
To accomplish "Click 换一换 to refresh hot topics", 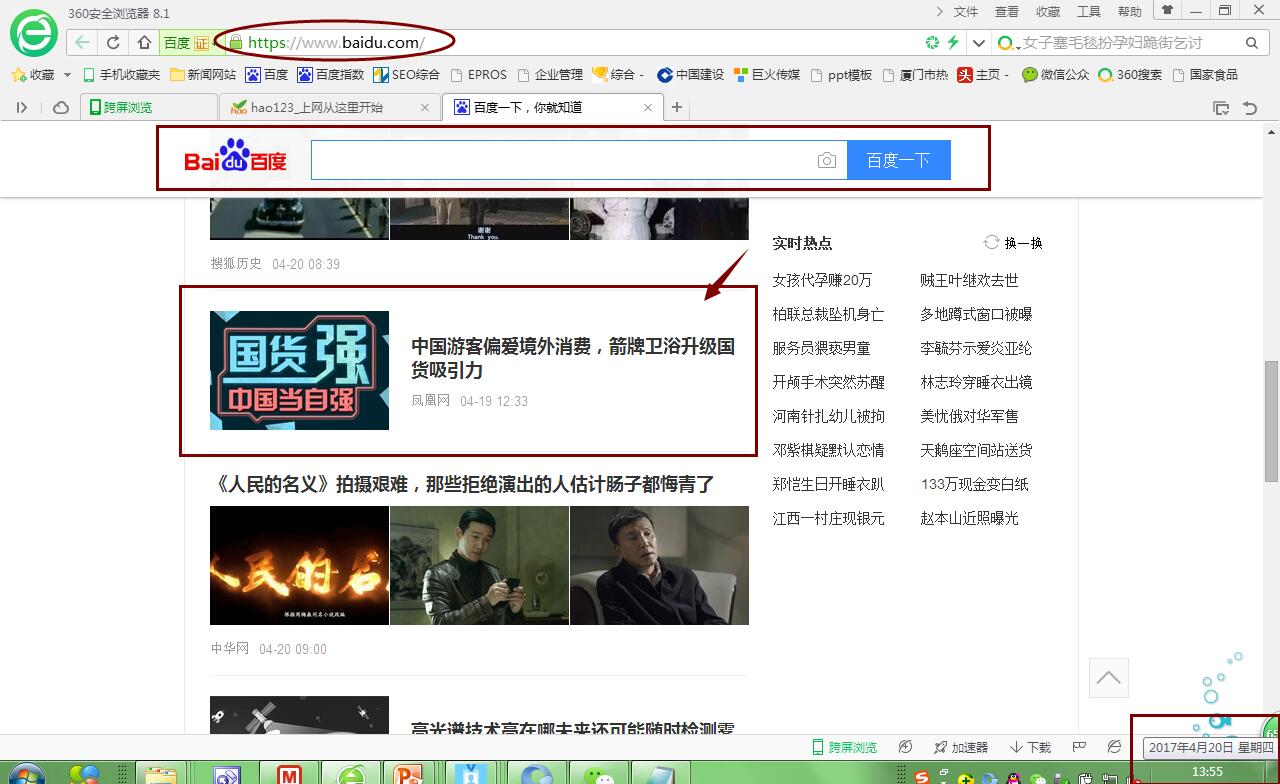I will (1014, 243).
